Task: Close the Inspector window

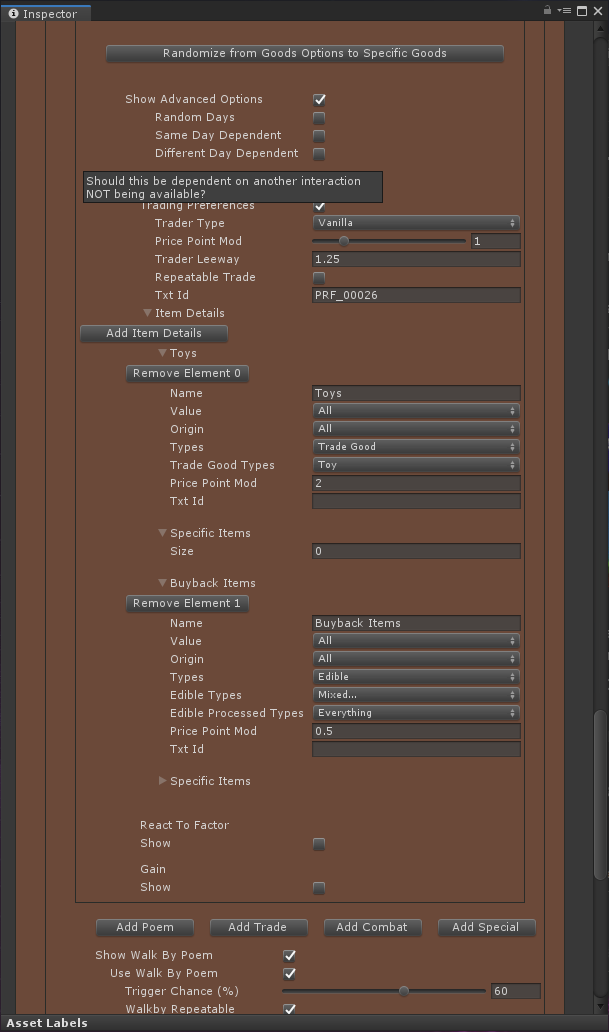Action: coord(598,11)
